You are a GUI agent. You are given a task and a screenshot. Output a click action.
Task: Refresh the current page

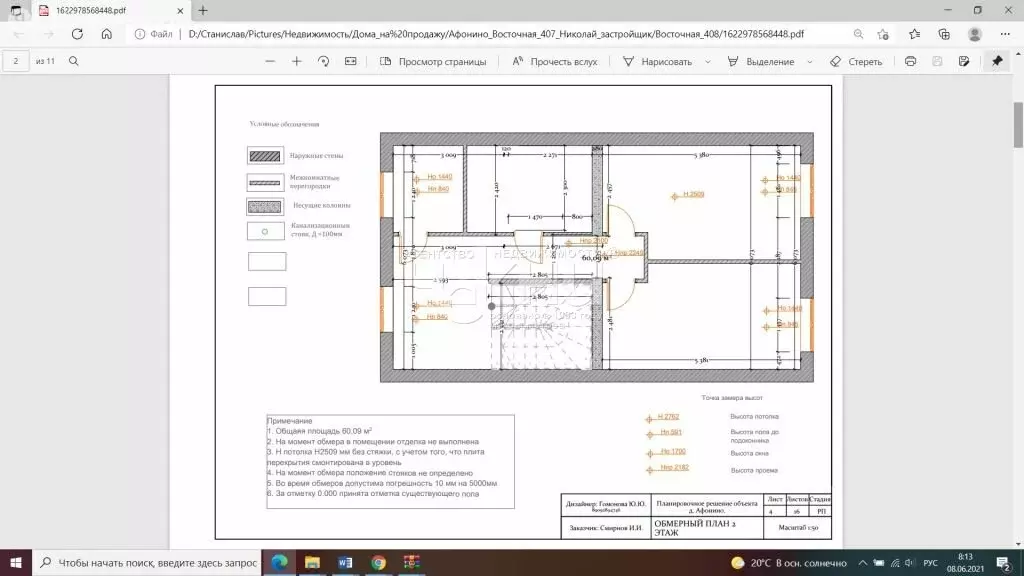[77, 34]
